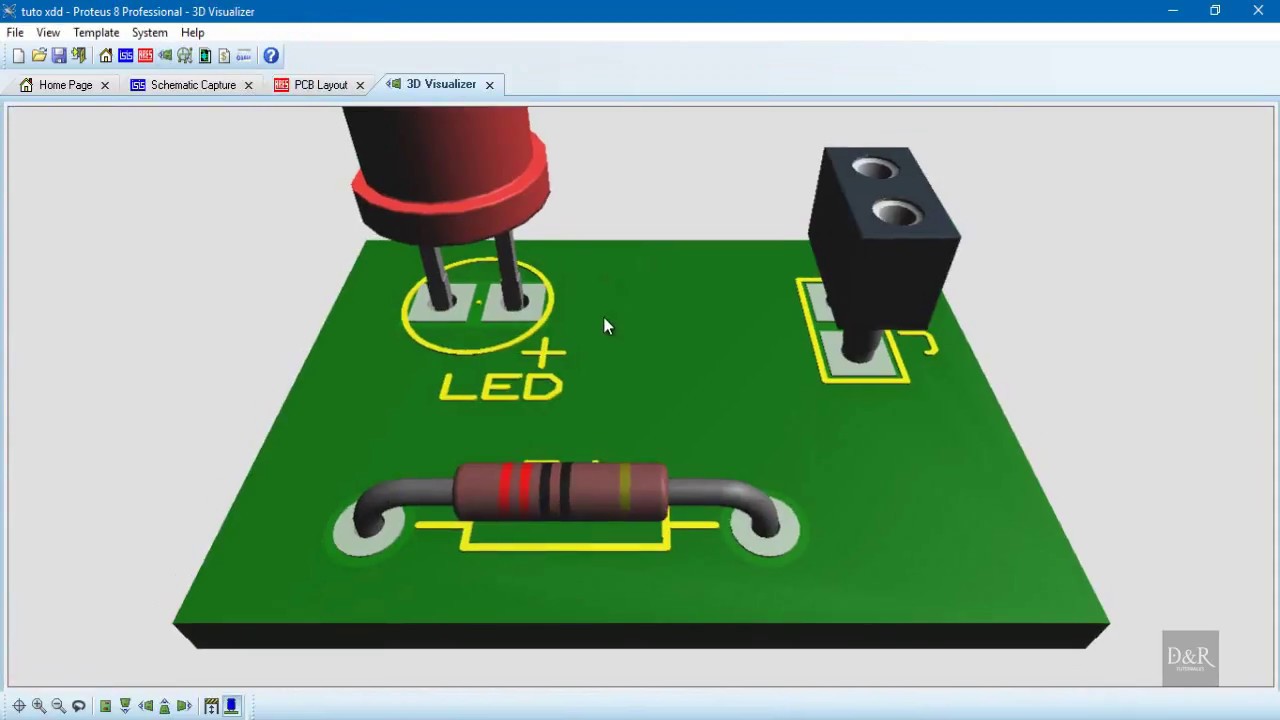Click the Close Project door icon
Screen dimensions: 1280x720
click(79, 56)
